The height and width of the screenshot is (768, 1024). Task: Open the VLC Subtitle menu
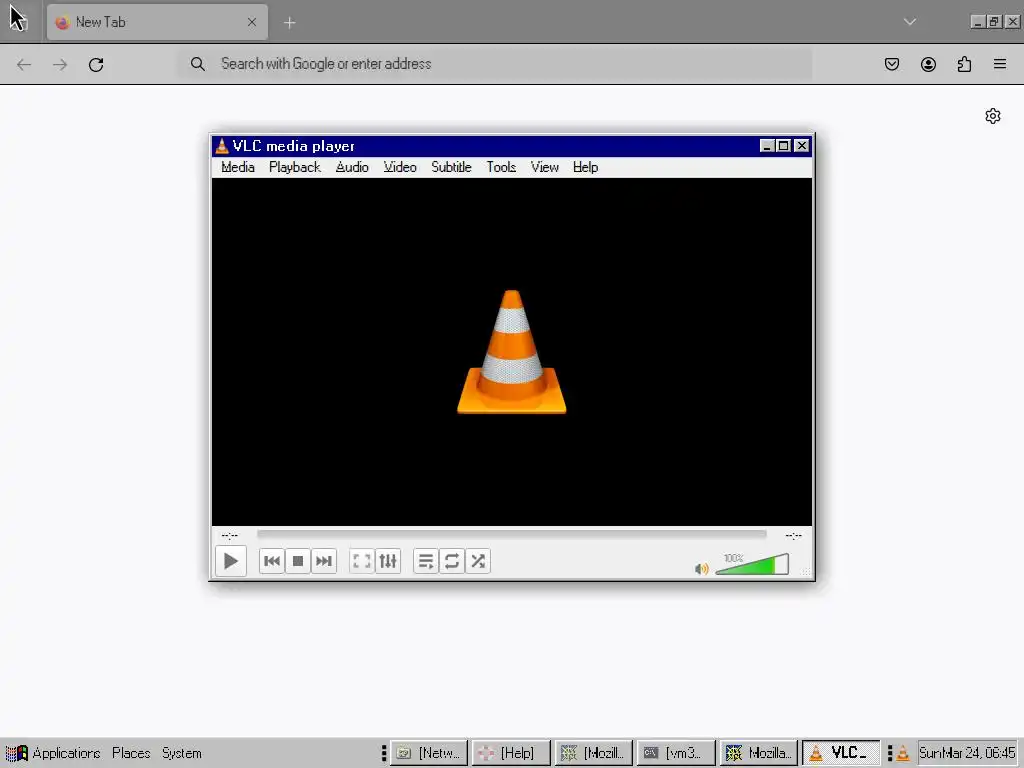(451, 167)
